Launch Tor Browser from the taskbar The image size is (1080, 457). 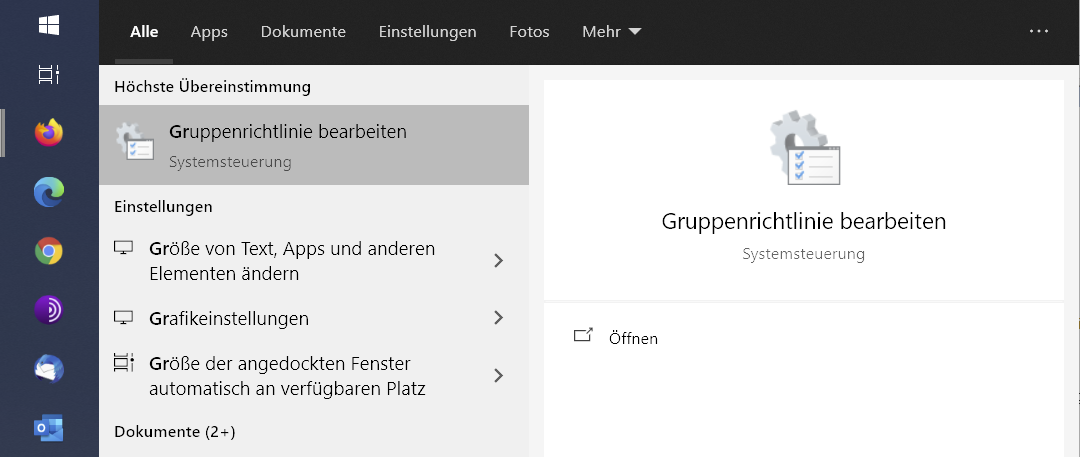pos(49,310)
